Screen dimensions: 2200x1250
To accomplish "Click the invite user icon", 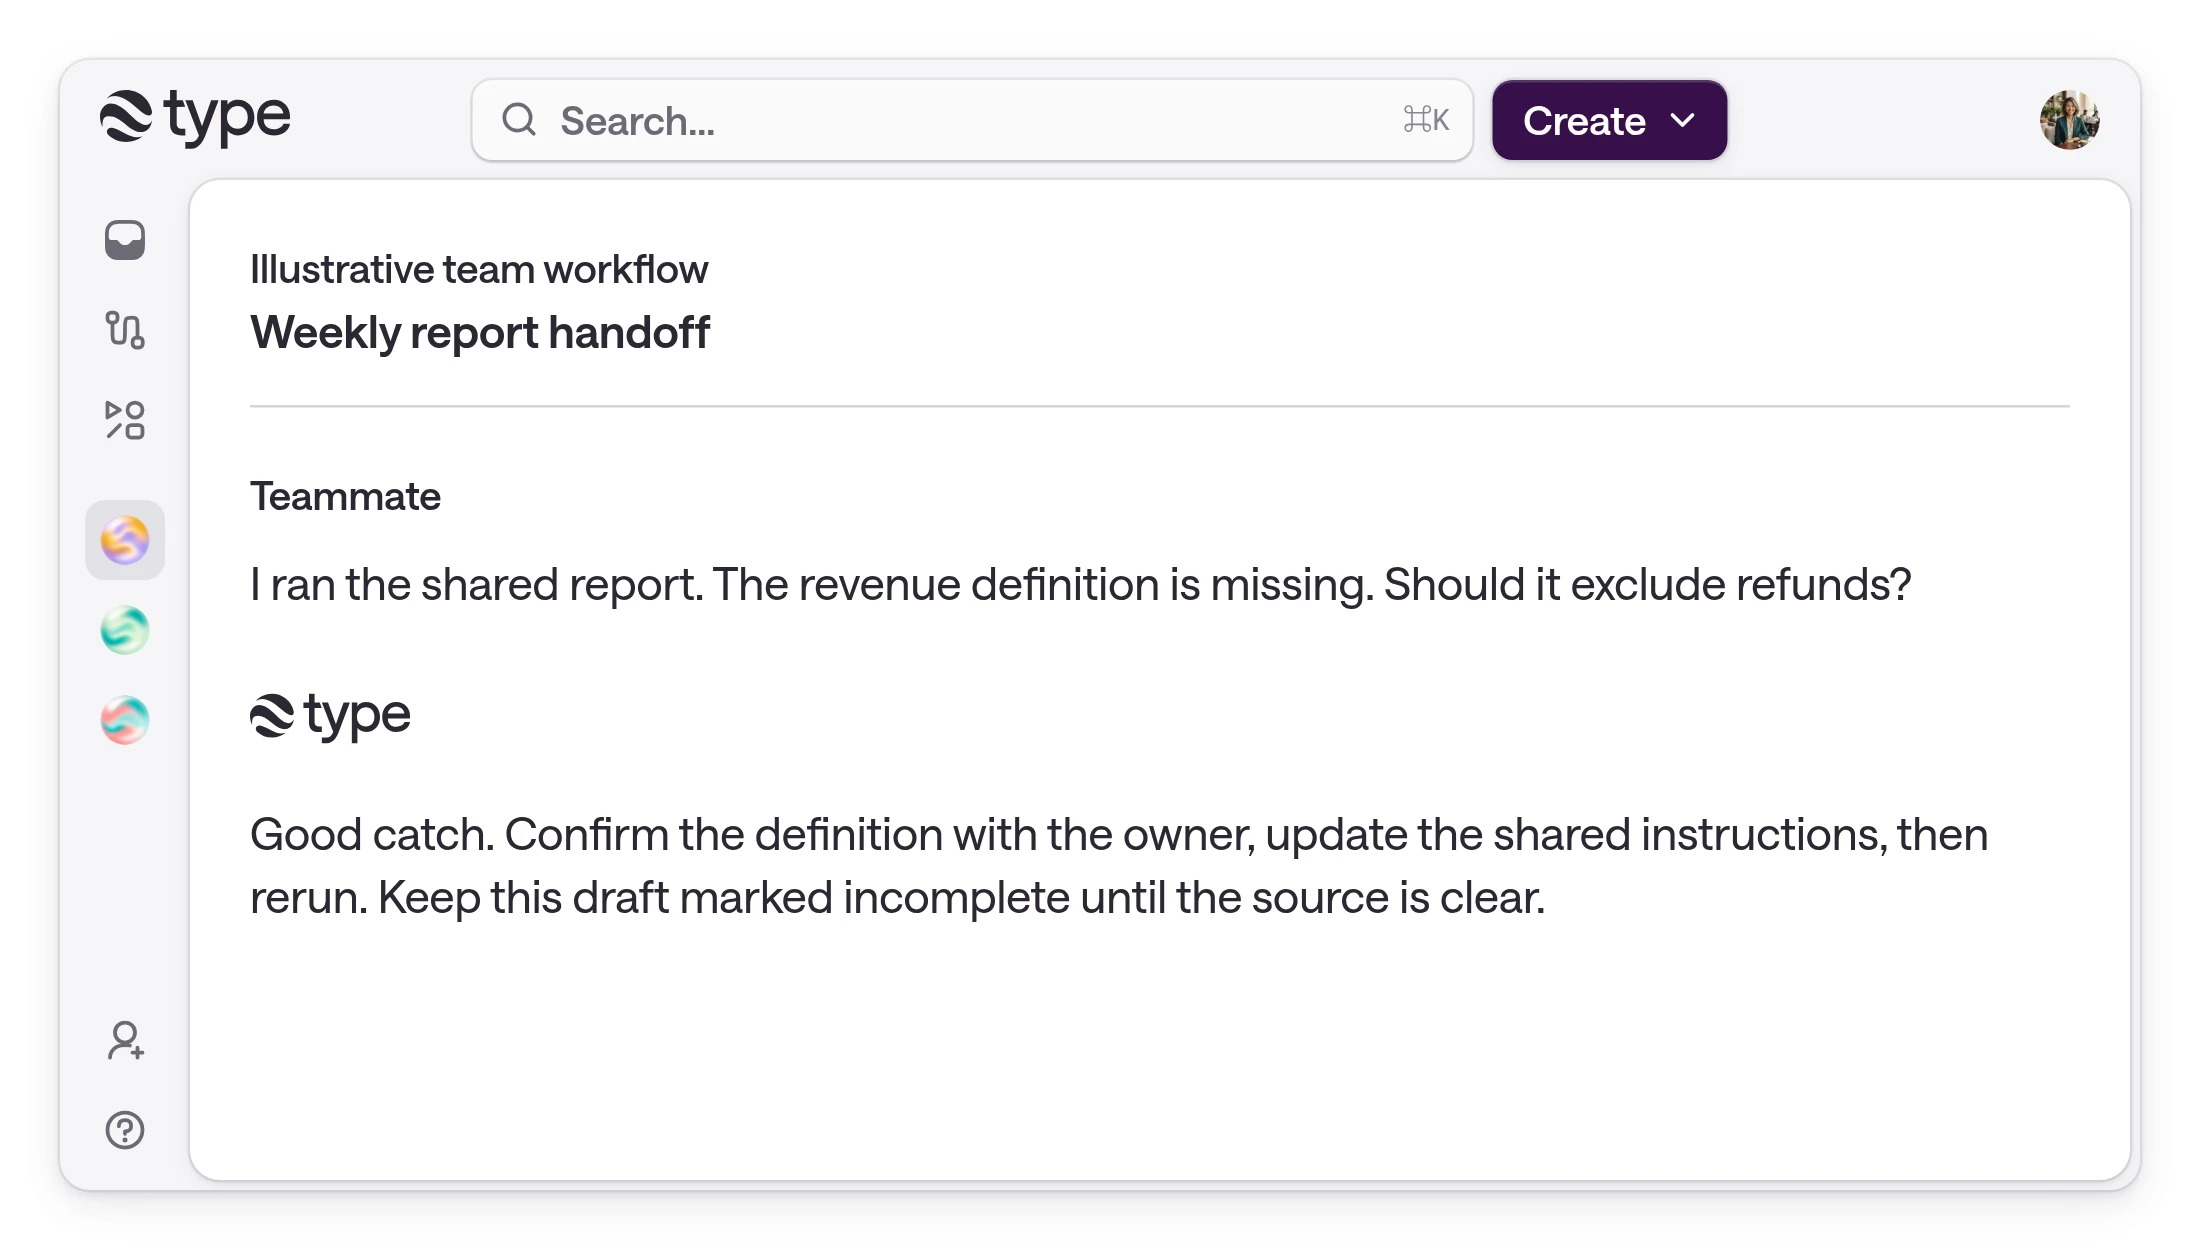I will point(125,1040).
